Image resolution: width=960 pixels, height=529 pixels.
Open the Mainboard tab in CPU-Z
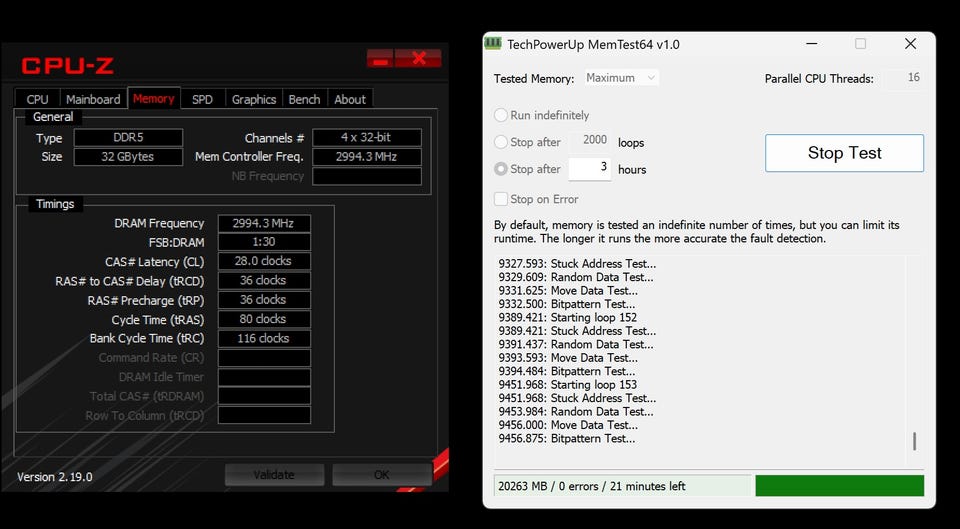pos(93,99)
